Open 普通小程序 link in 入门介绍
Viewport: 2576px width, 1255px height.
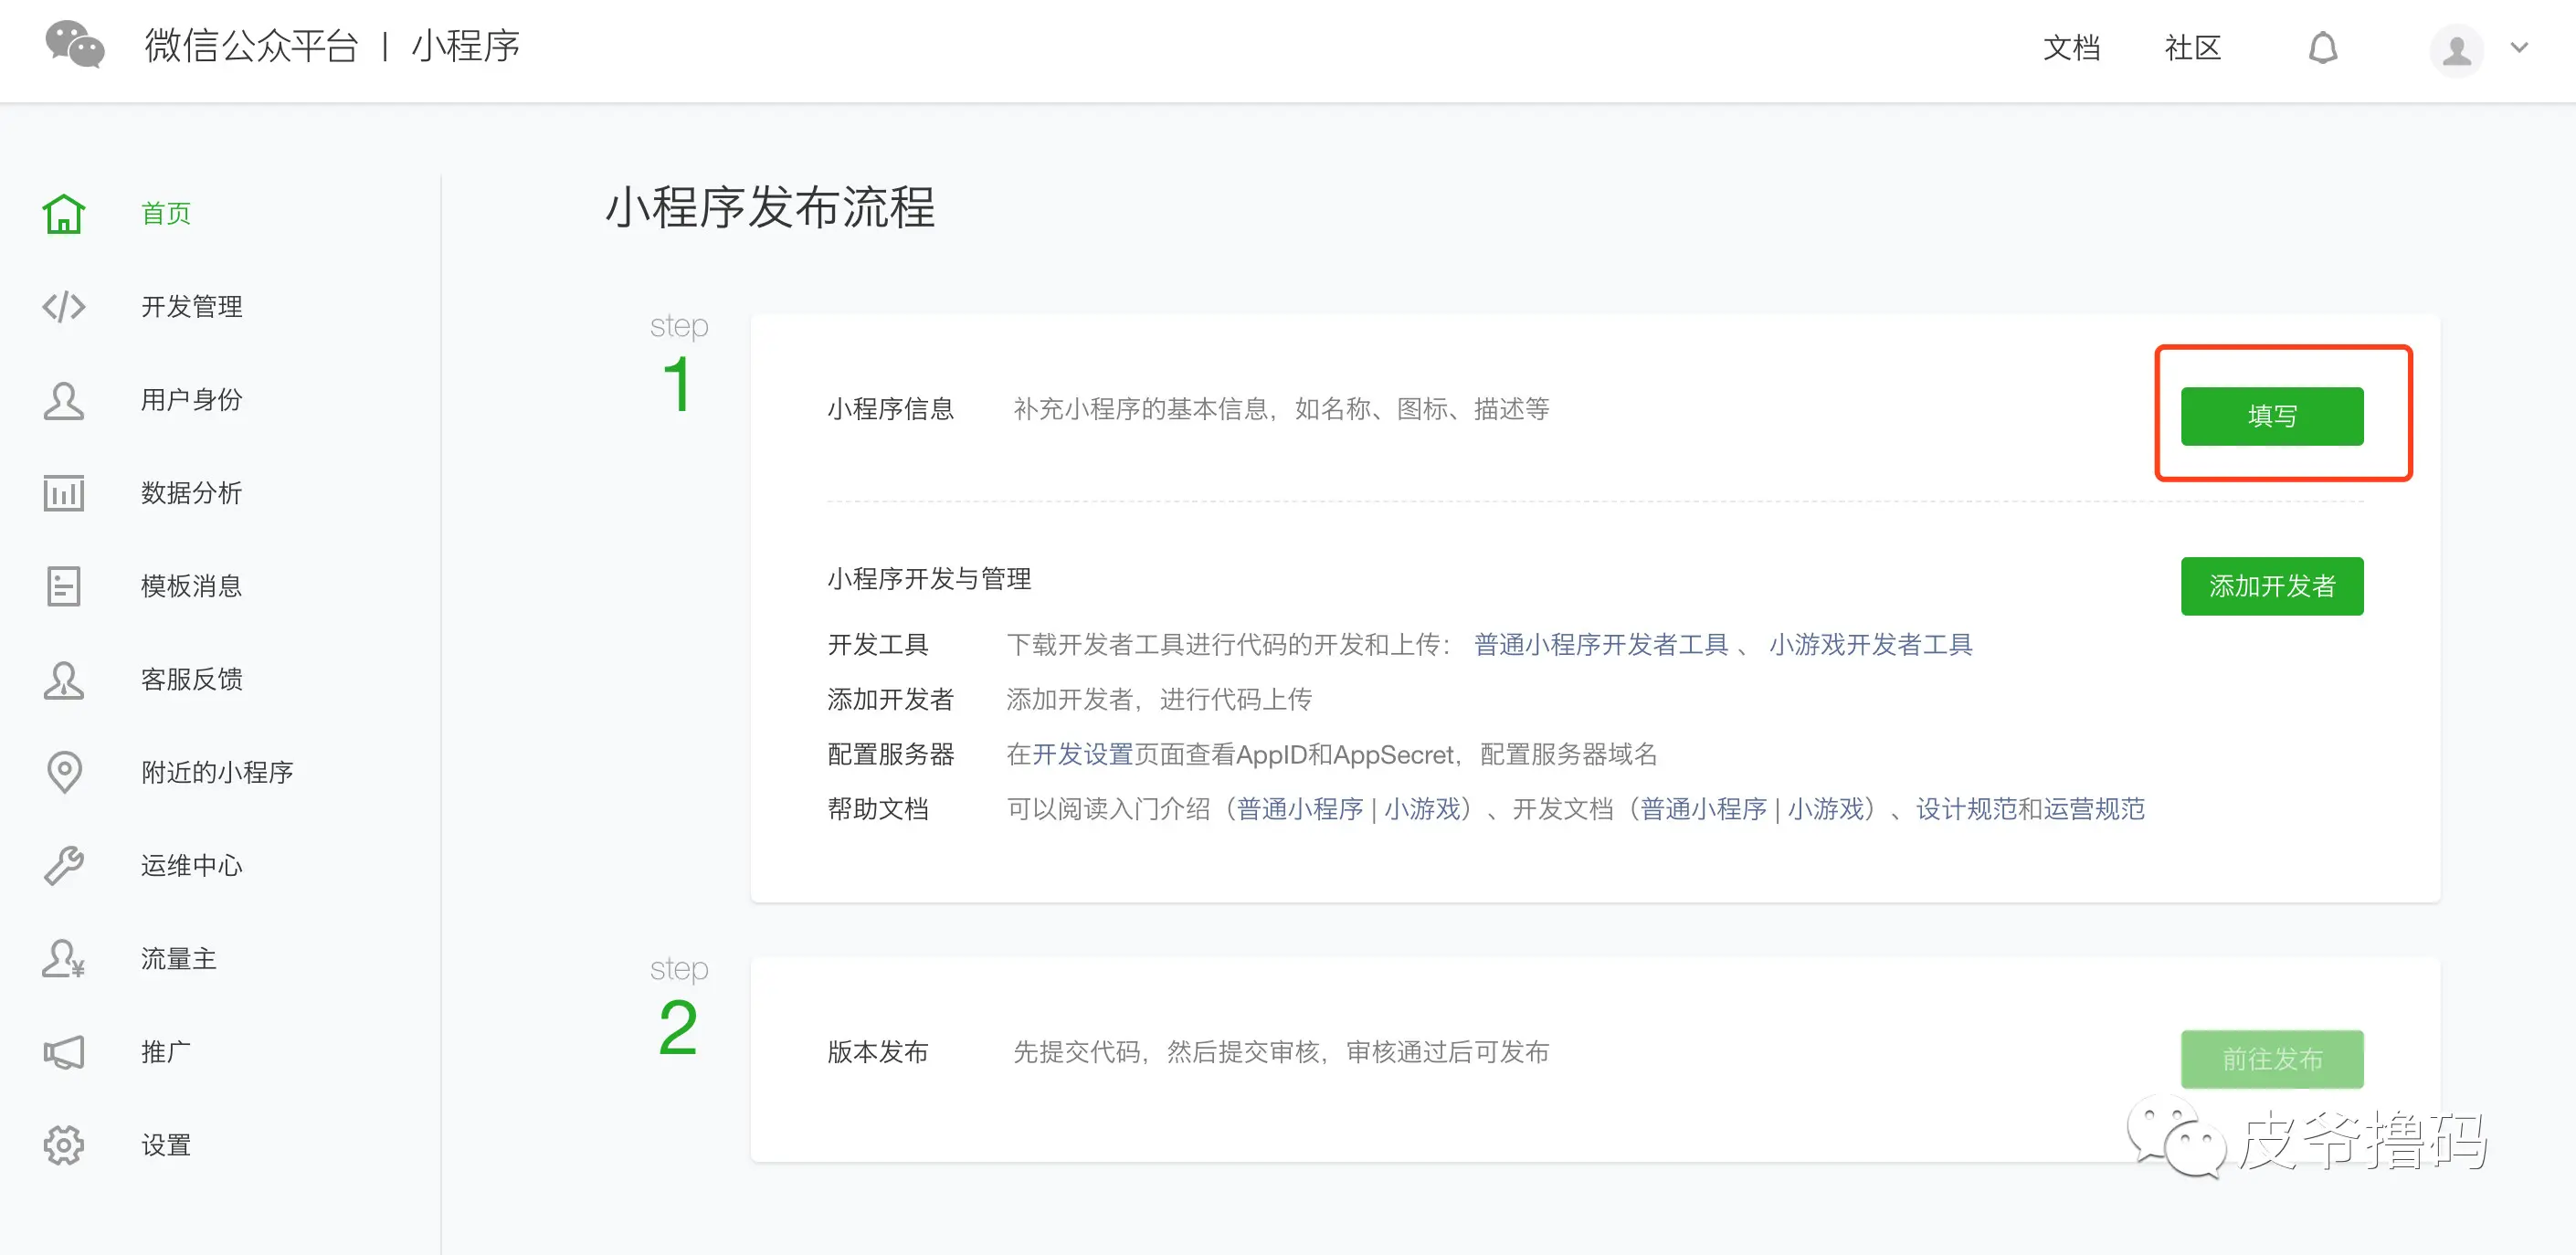[x=1300, y=809]
